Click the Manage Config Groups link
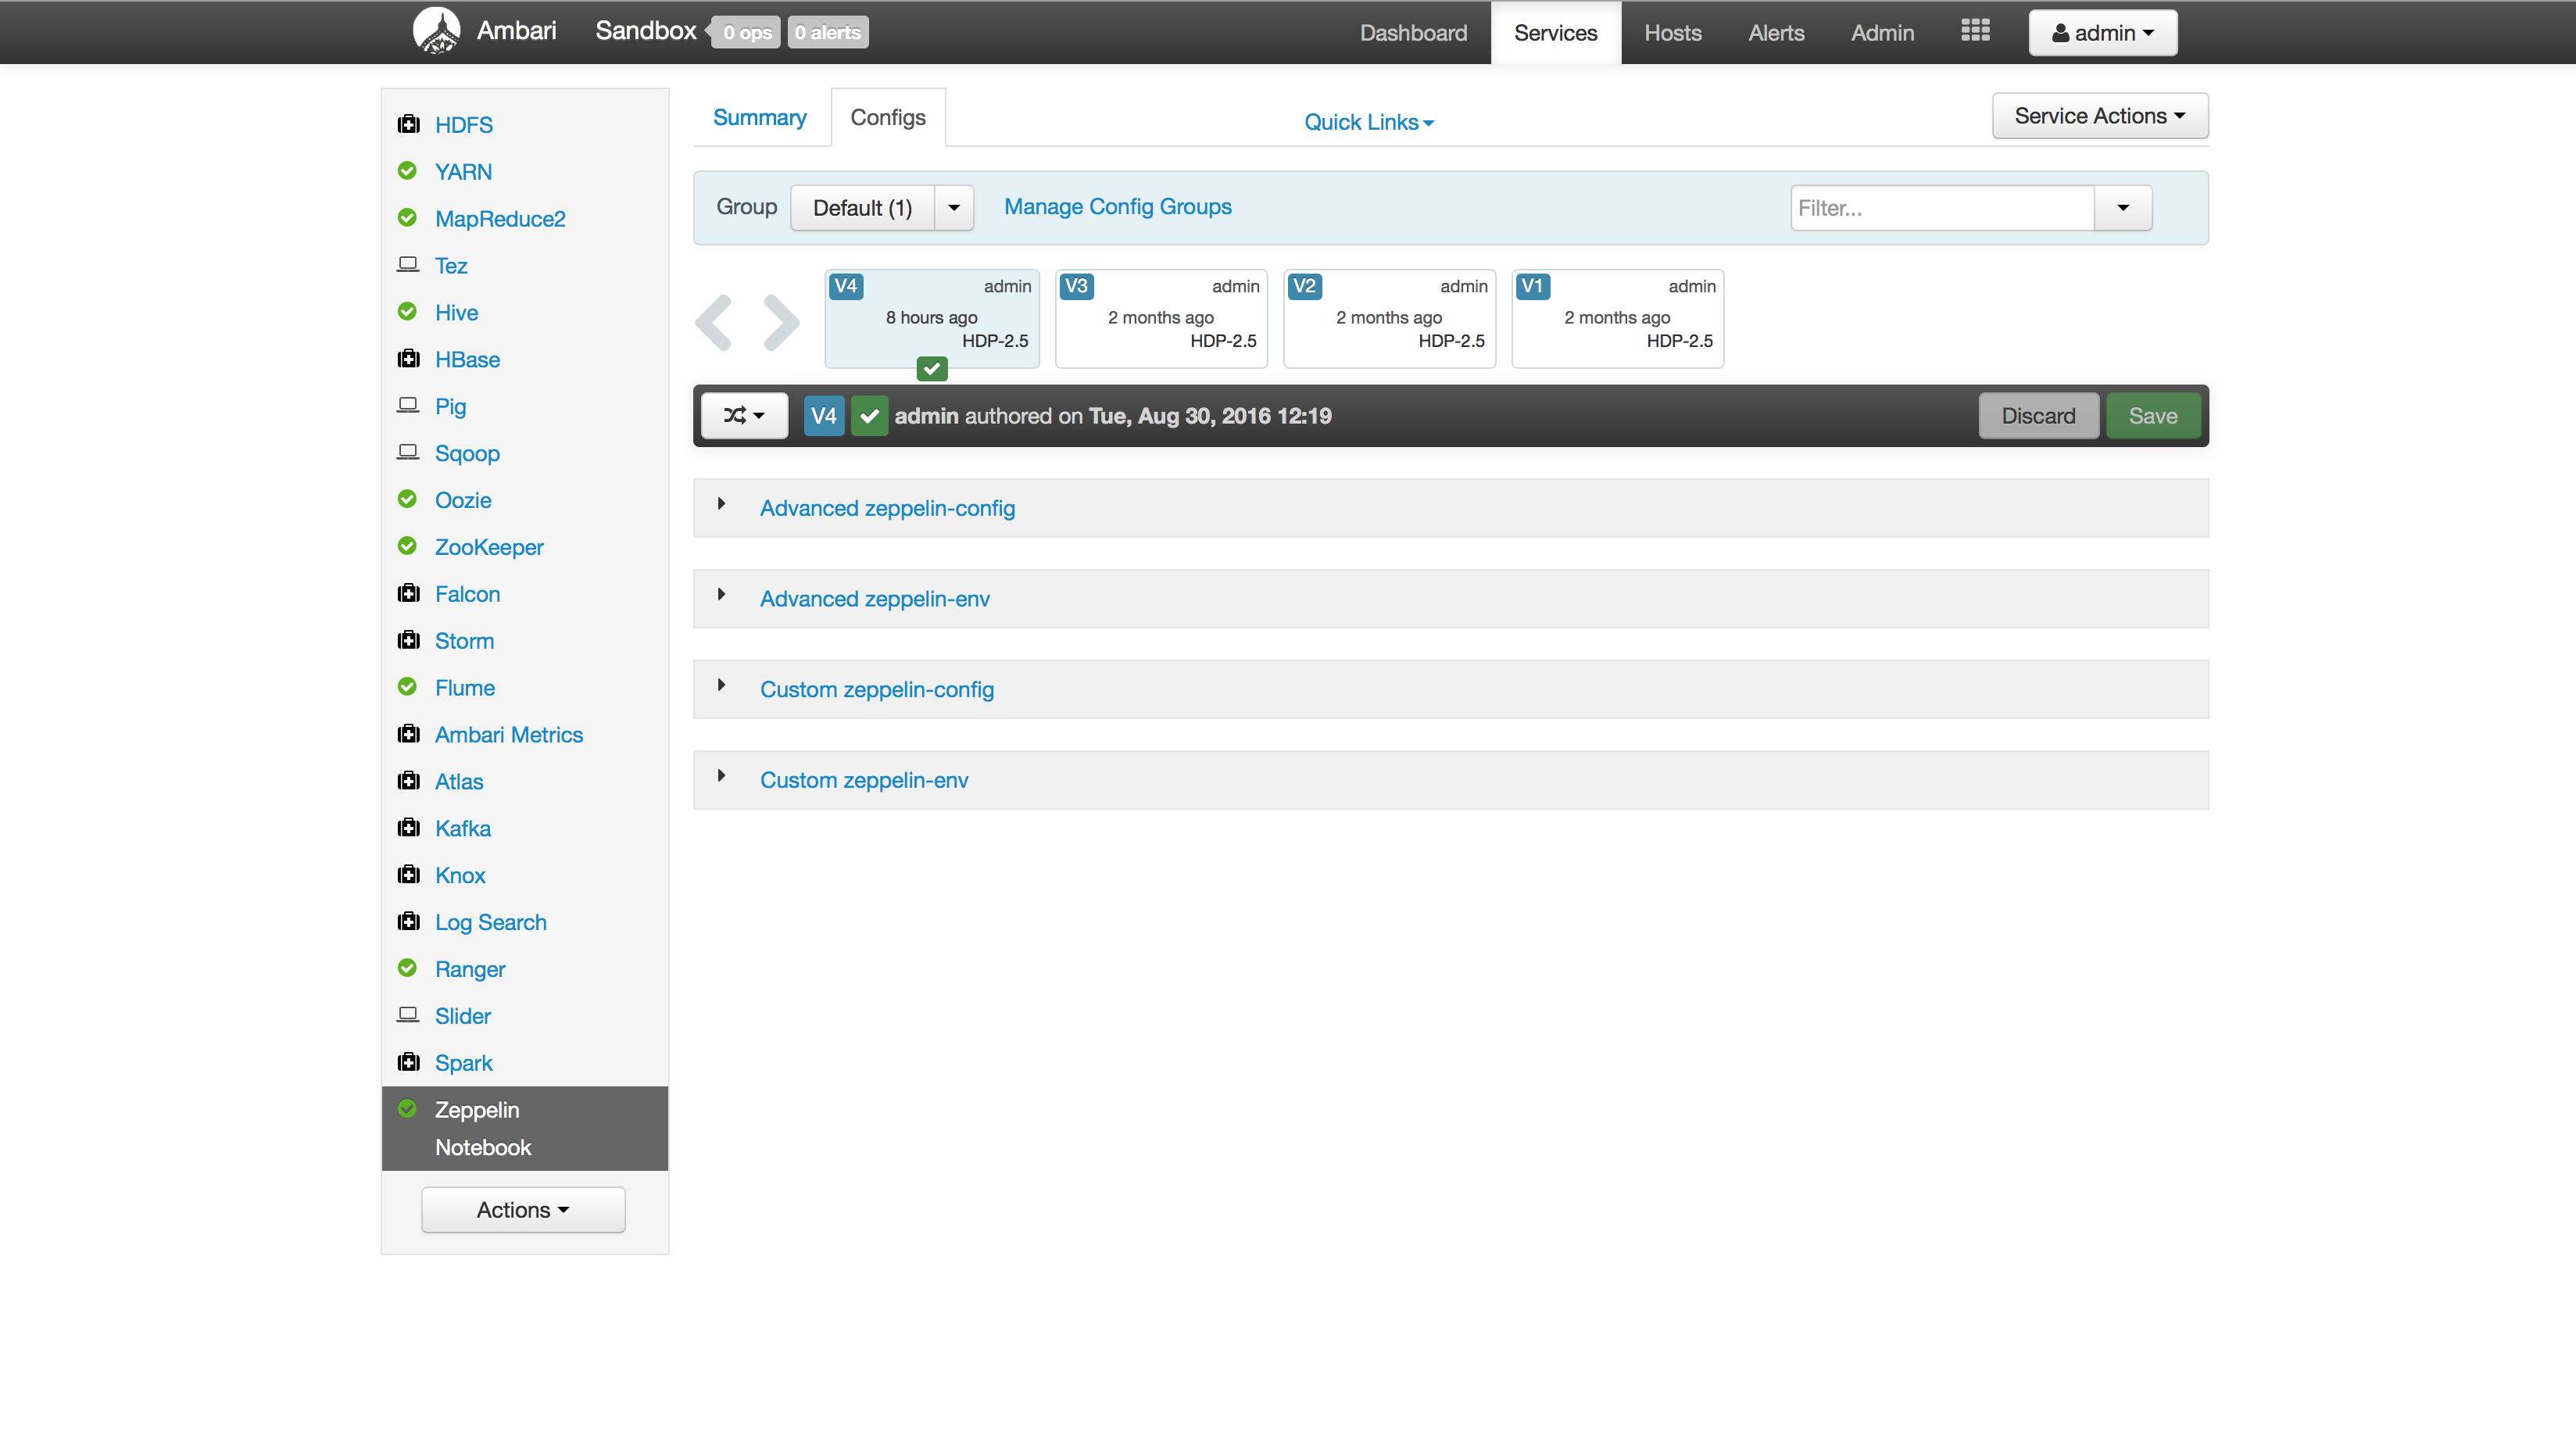Image resolution: width=2576 pixels, height=1435 pixels. [x=1117, y=207]
